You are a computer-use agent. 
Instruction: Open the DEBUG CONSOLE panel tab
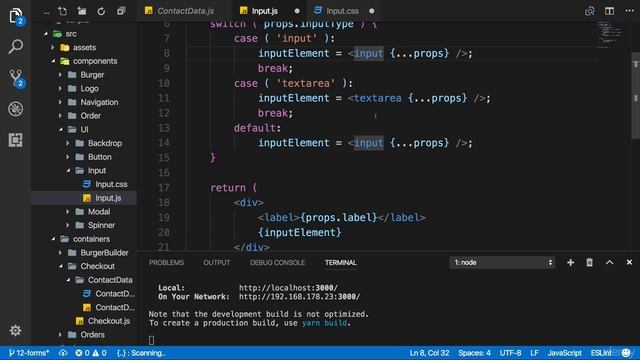(x=278, y=262)
